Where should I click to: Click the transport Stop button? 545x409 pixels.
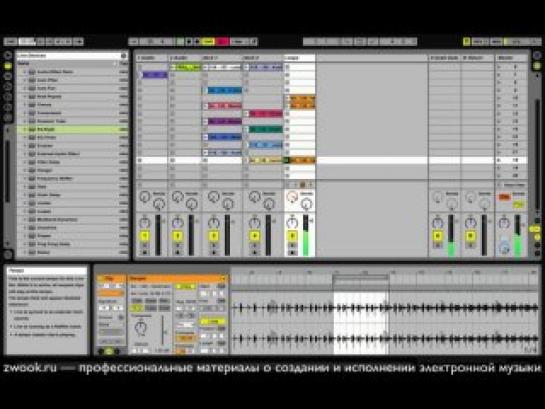tap(189, 42)
